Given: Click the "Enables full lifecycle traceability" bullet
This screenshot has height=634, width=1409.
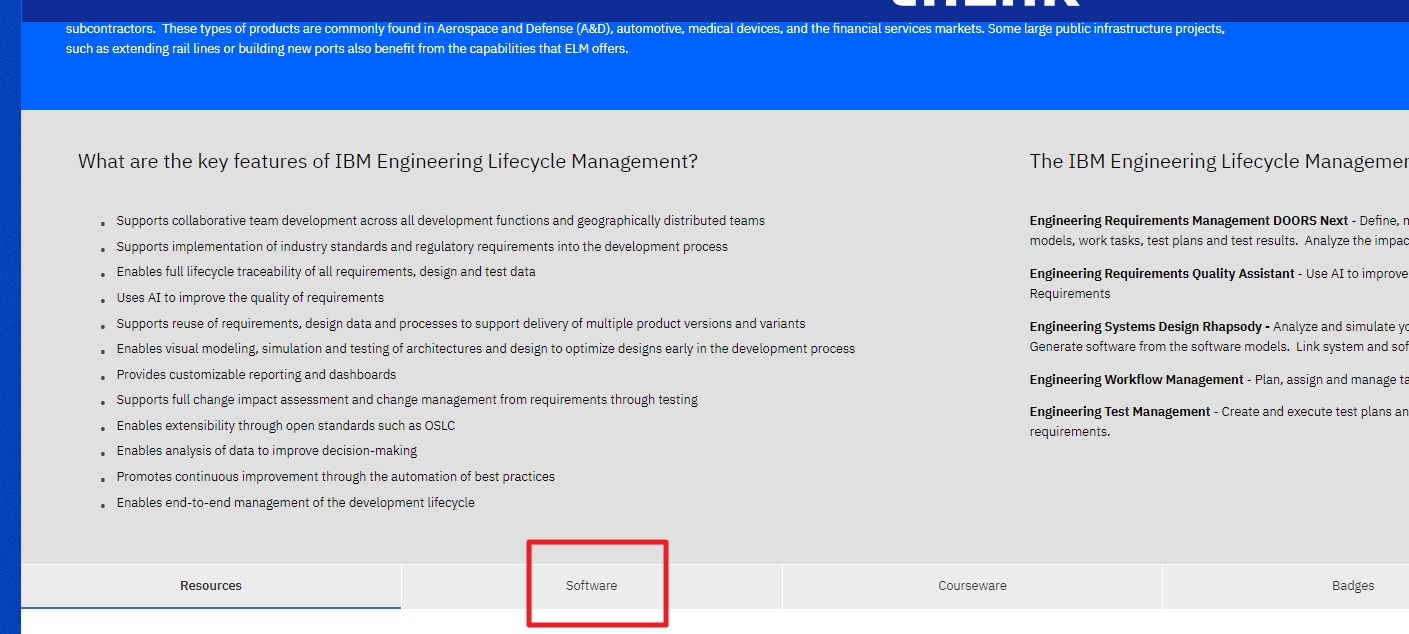Looking at the screenshot, I should (x=326, y=272).
